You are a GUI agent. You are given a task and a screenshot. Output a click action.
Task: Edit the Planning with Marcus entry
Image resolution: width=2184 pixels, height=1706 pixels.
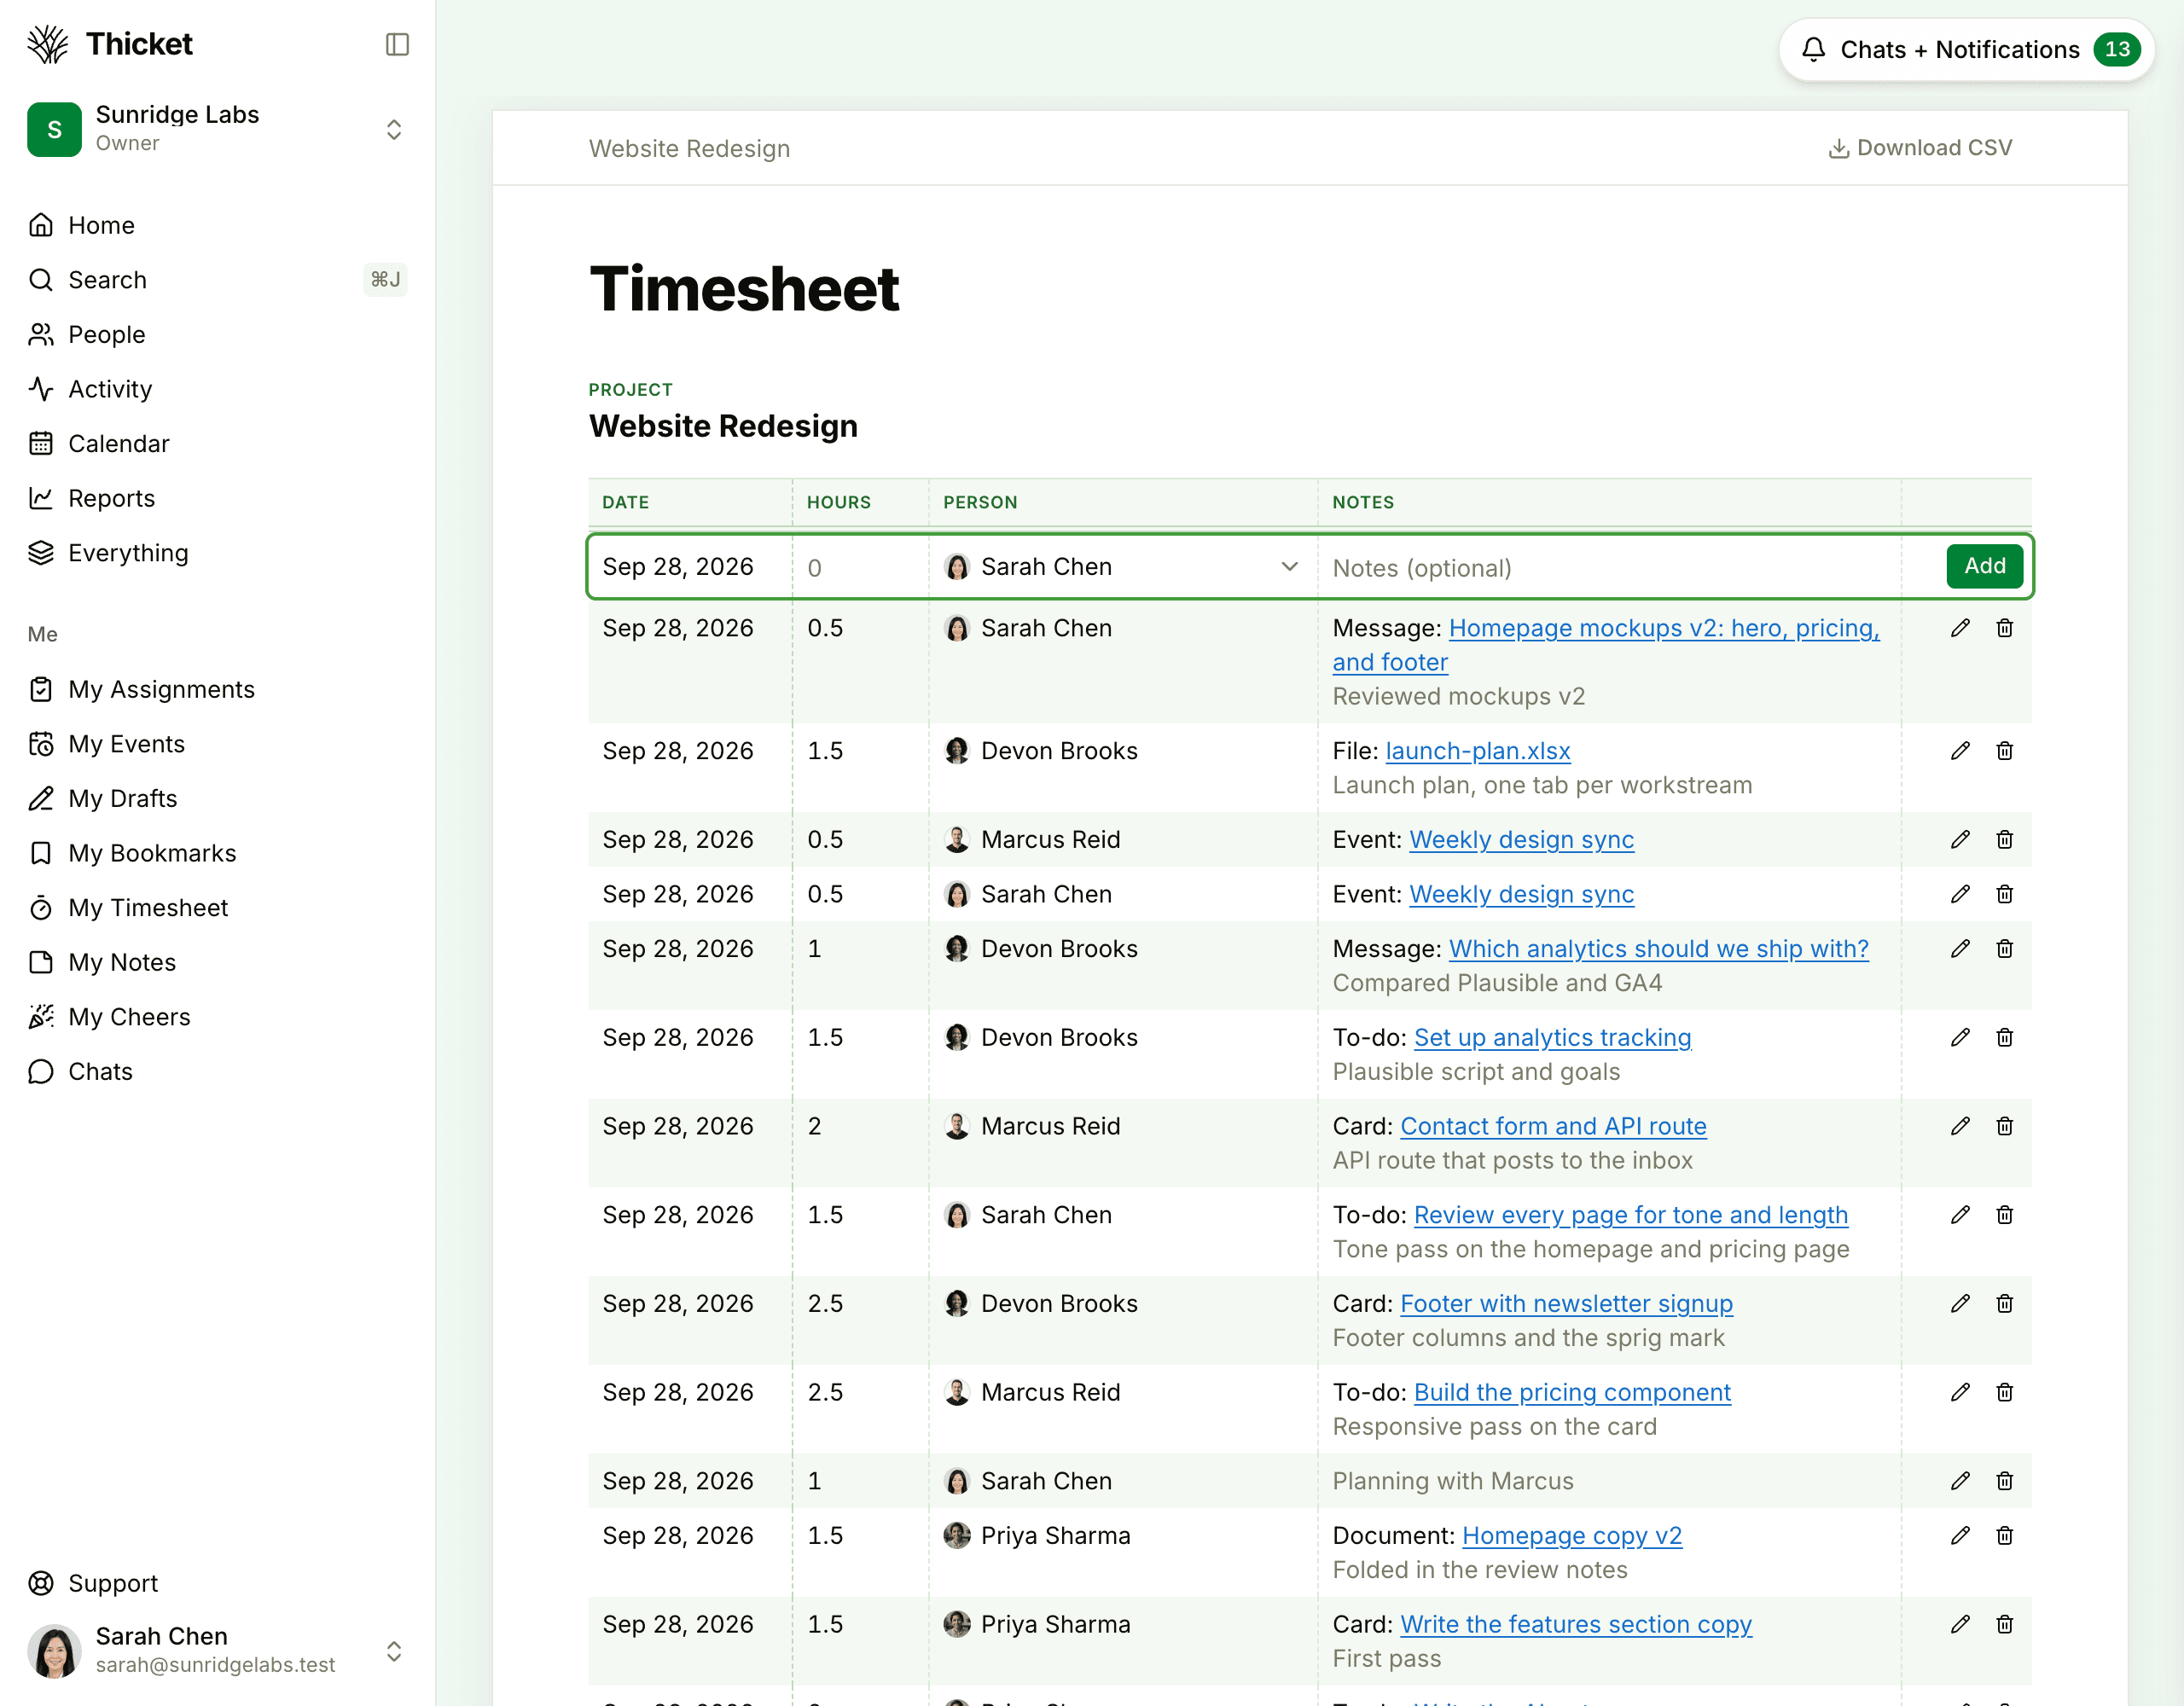coord(1960,1481)
